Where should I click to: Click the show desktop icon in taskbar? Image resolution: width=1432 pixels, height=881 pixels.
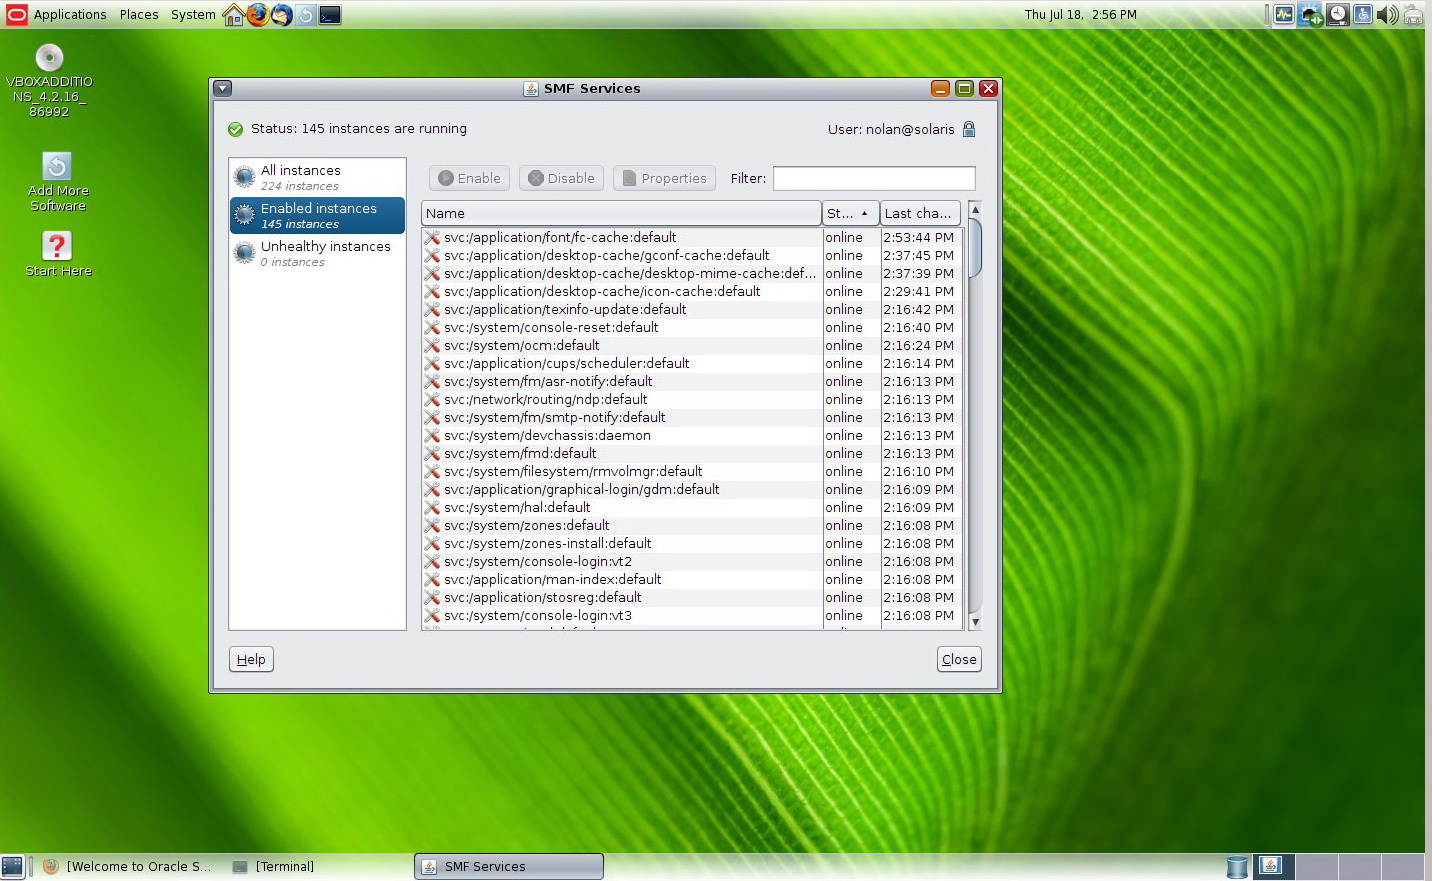click(12, 867)
